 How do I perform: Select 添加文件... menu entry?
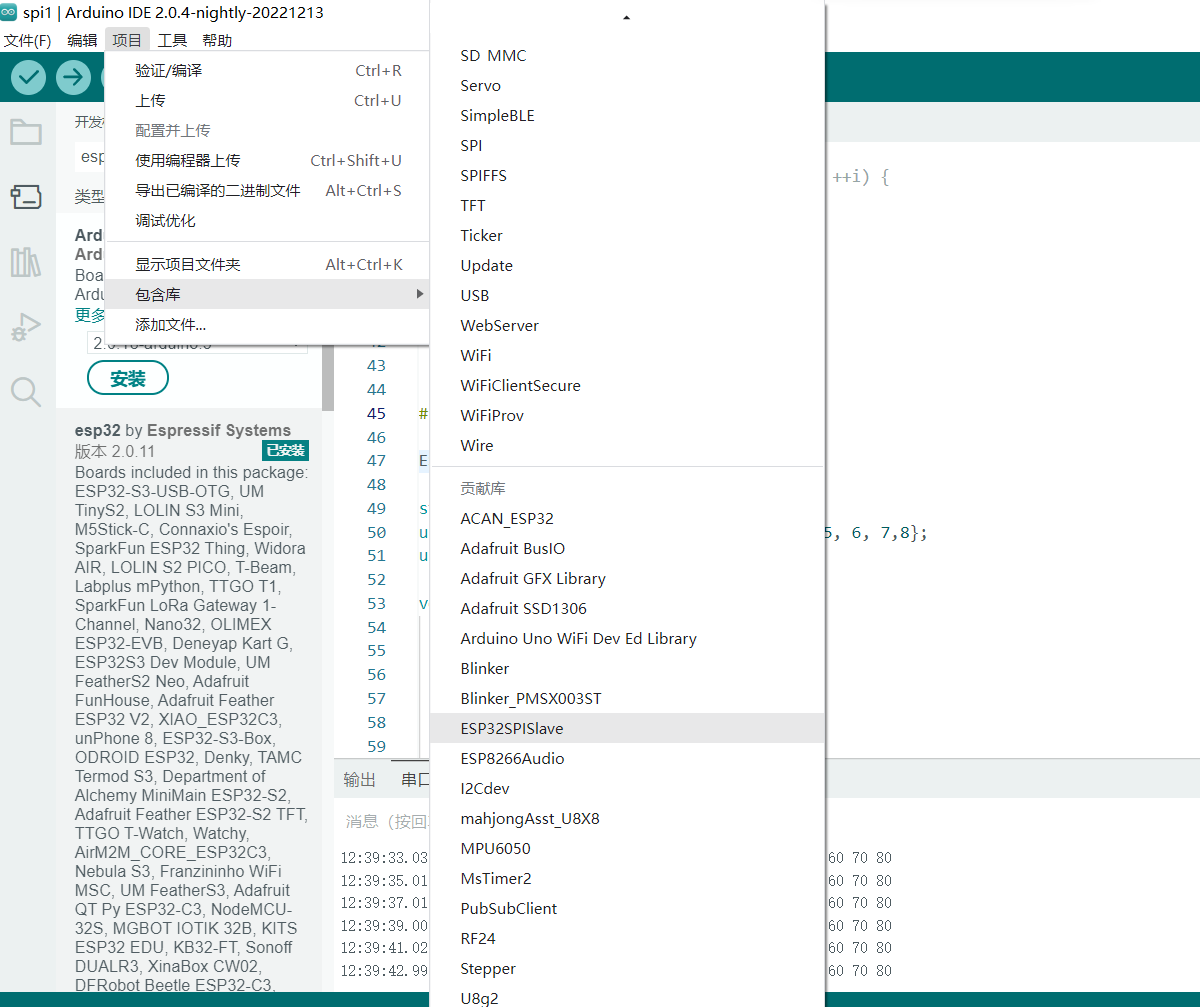(x=267, y=325)
